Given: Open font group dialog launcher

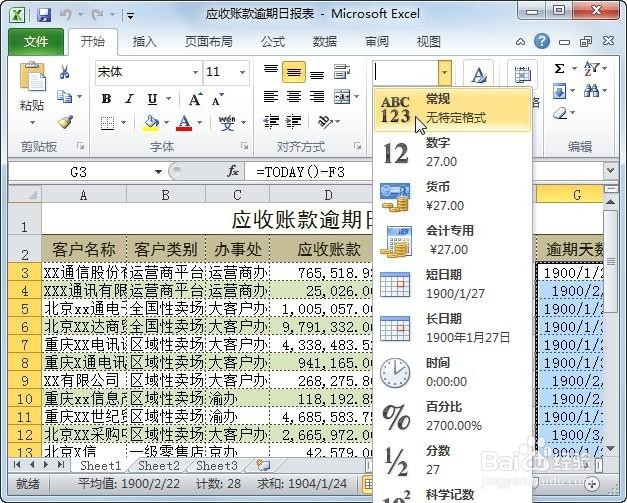Looking at the screenshot, I should (x=244, y=146).
